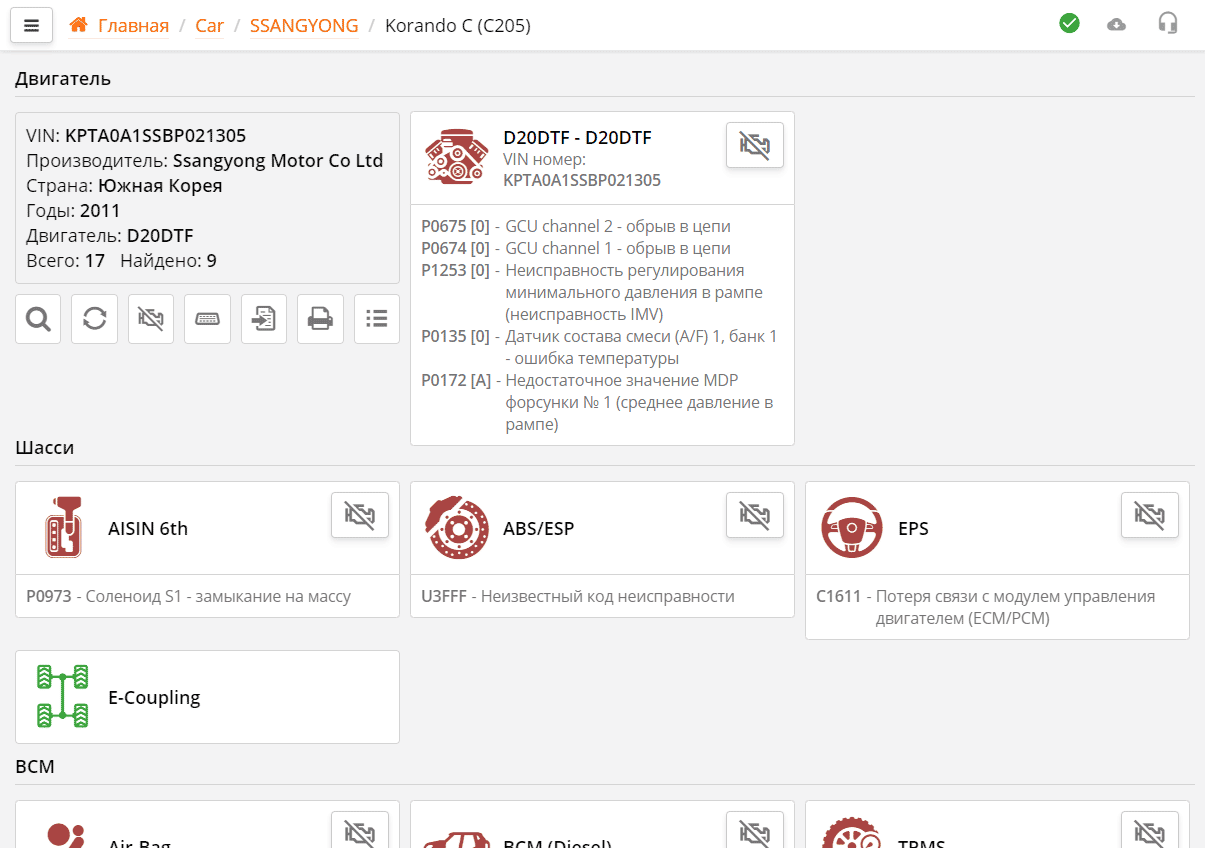1205x848 pixels.
Task: Open the list view icon
Action: pyautogui.click(x=377, y=319)
